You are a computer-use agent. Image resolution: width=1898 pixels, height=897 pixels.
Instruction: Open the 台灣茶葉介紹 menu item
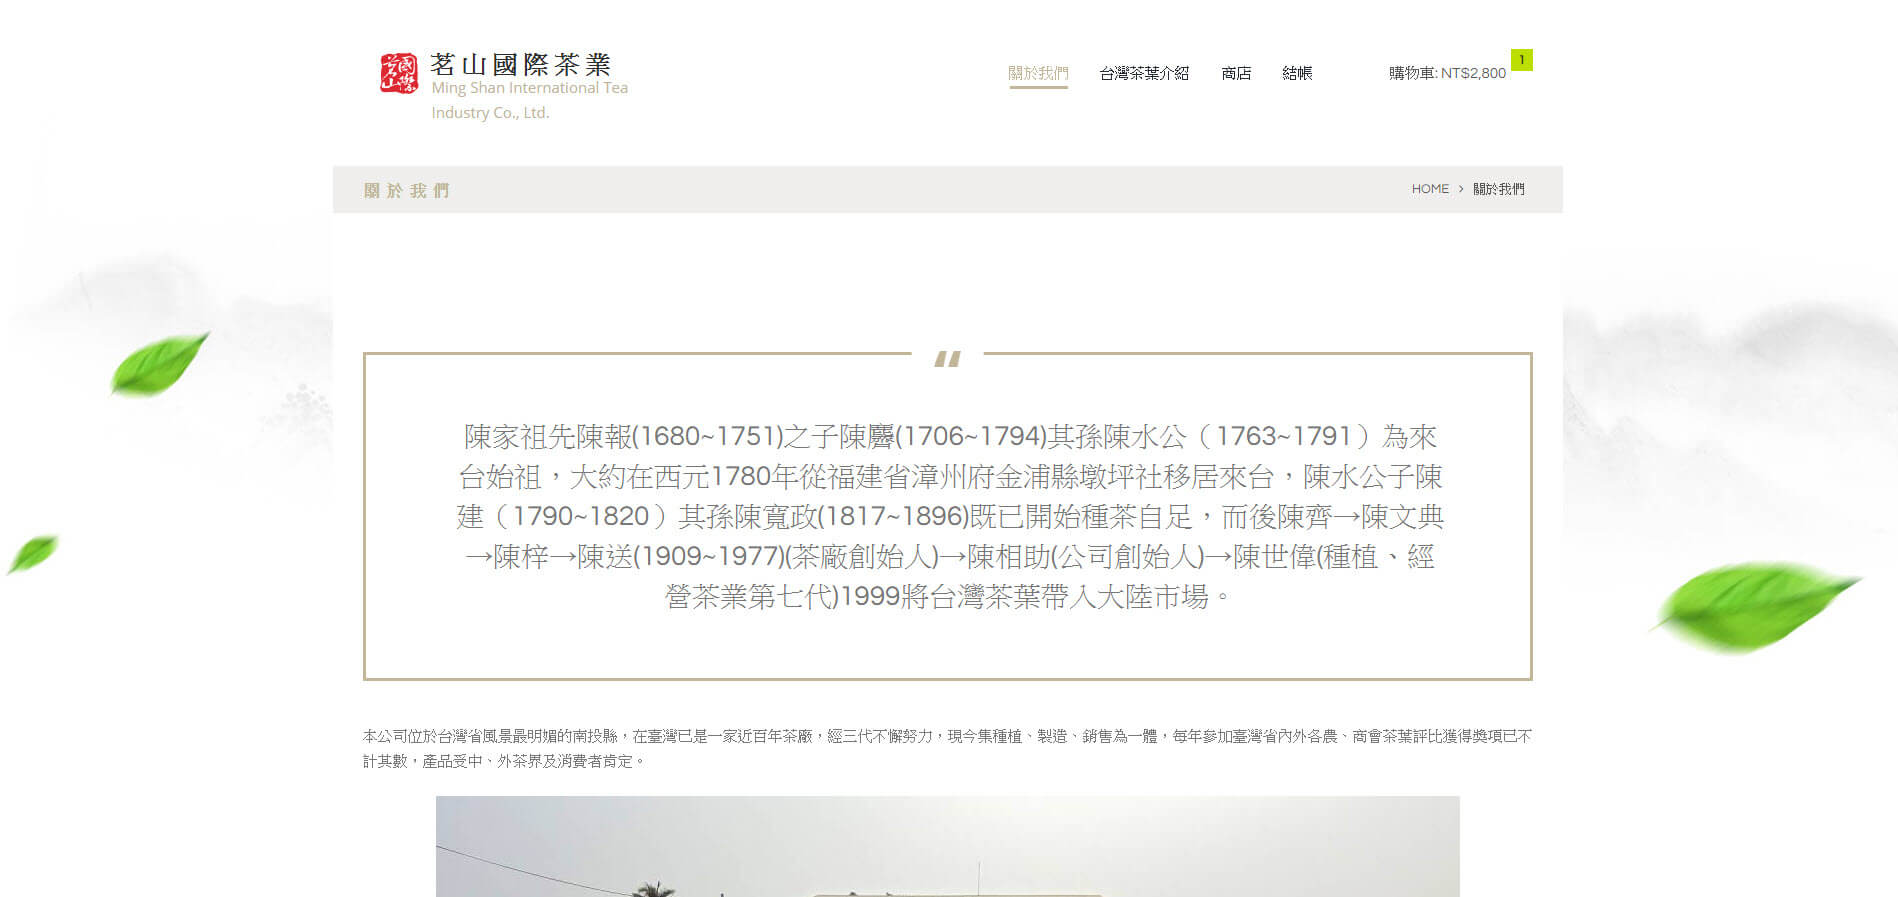pos(1144,73)
